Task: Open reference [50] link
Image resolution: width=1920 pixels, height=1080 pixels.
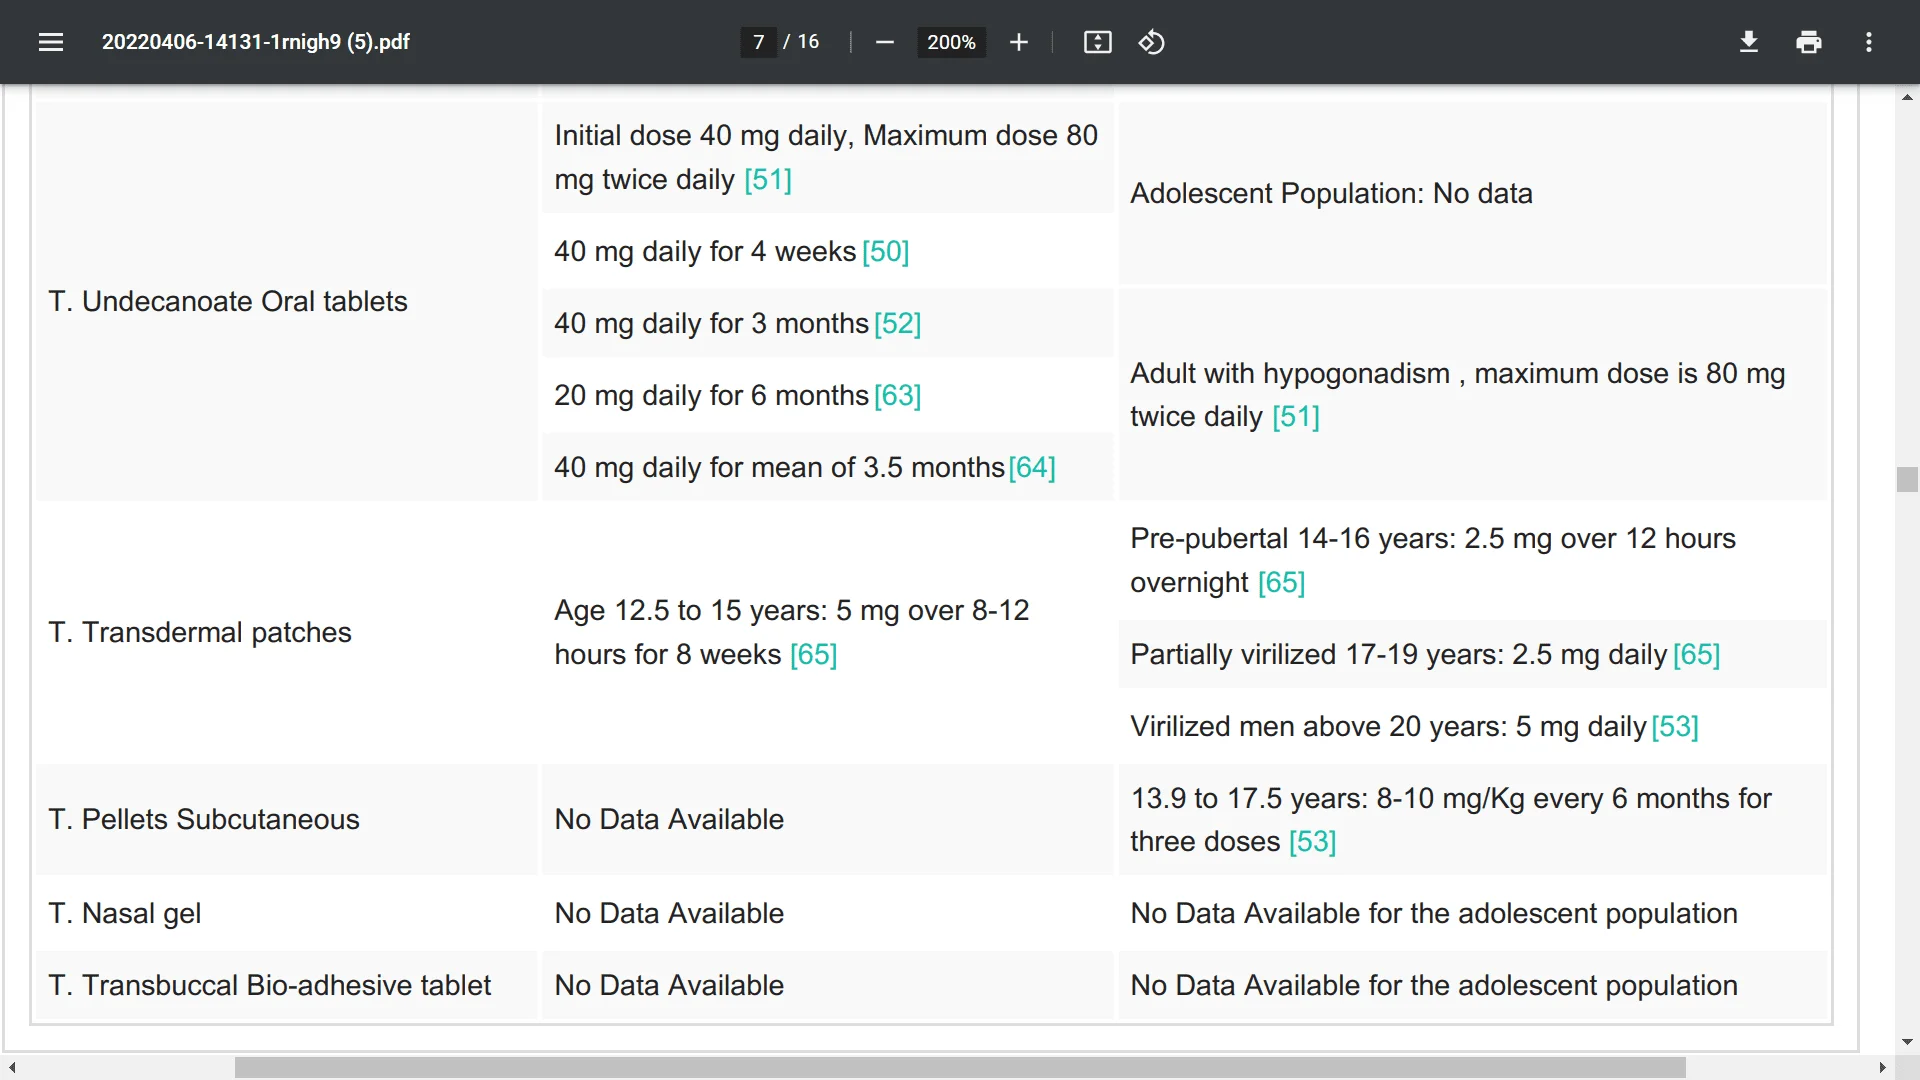Action: pos(885,251)
